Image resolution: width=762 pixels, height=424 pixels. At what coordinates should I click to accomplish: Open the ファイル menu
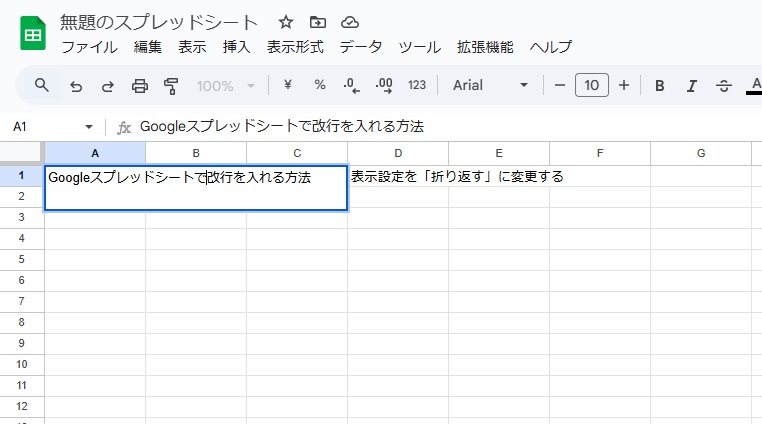tap(89, 47)
